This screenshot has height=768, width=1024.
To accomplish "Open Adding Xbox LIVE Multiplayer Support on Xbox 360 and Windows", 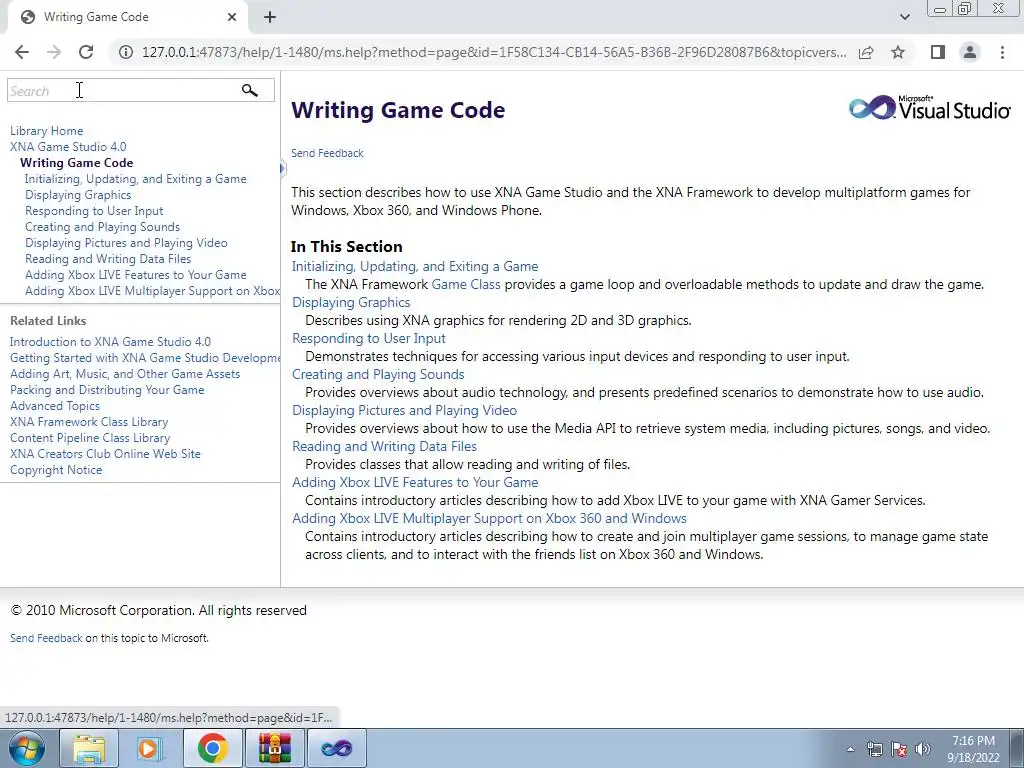I will click(489, 518).
